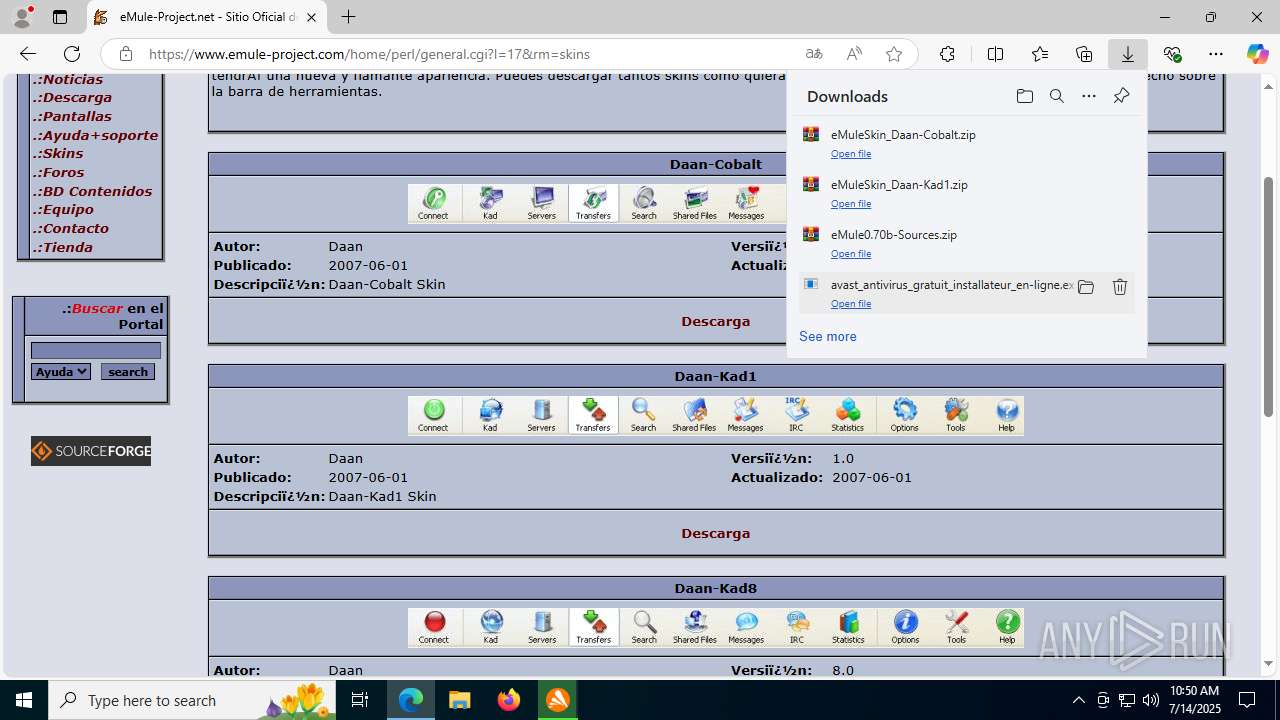Click the portal search button

tap(128, 372)
